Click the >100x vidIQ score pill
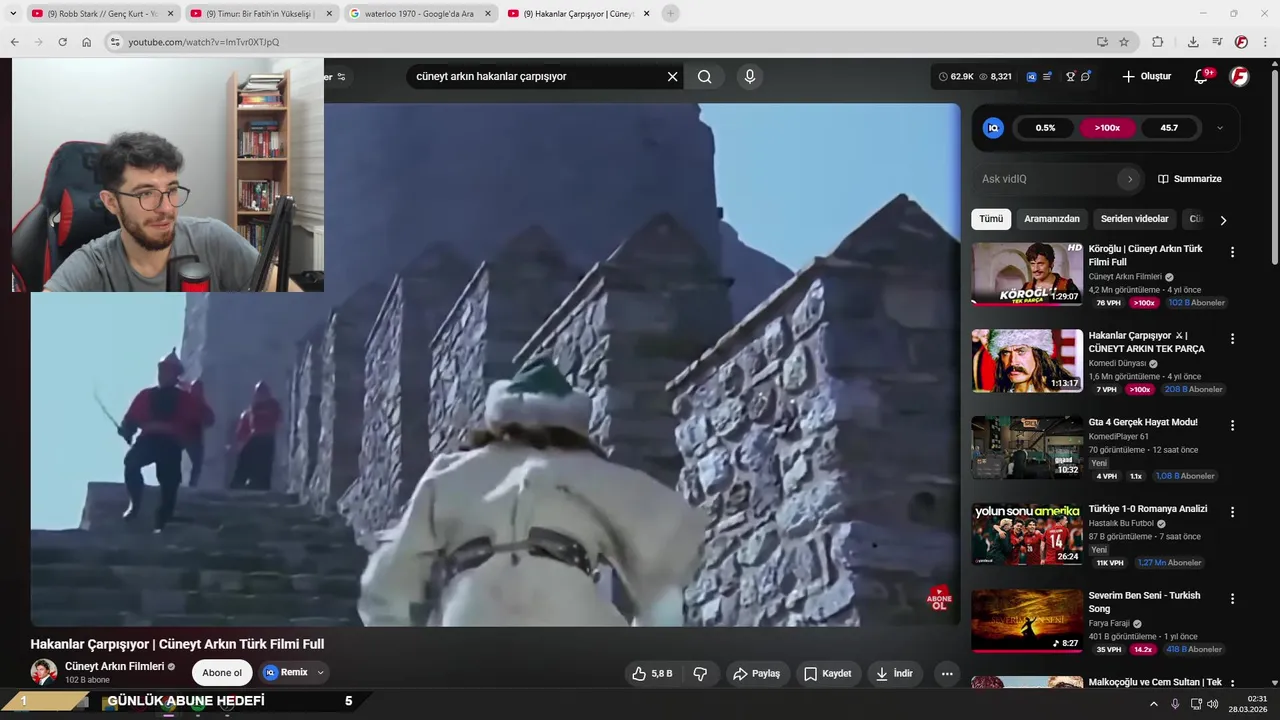1280x720 pixels. [x=1107, y=128]
